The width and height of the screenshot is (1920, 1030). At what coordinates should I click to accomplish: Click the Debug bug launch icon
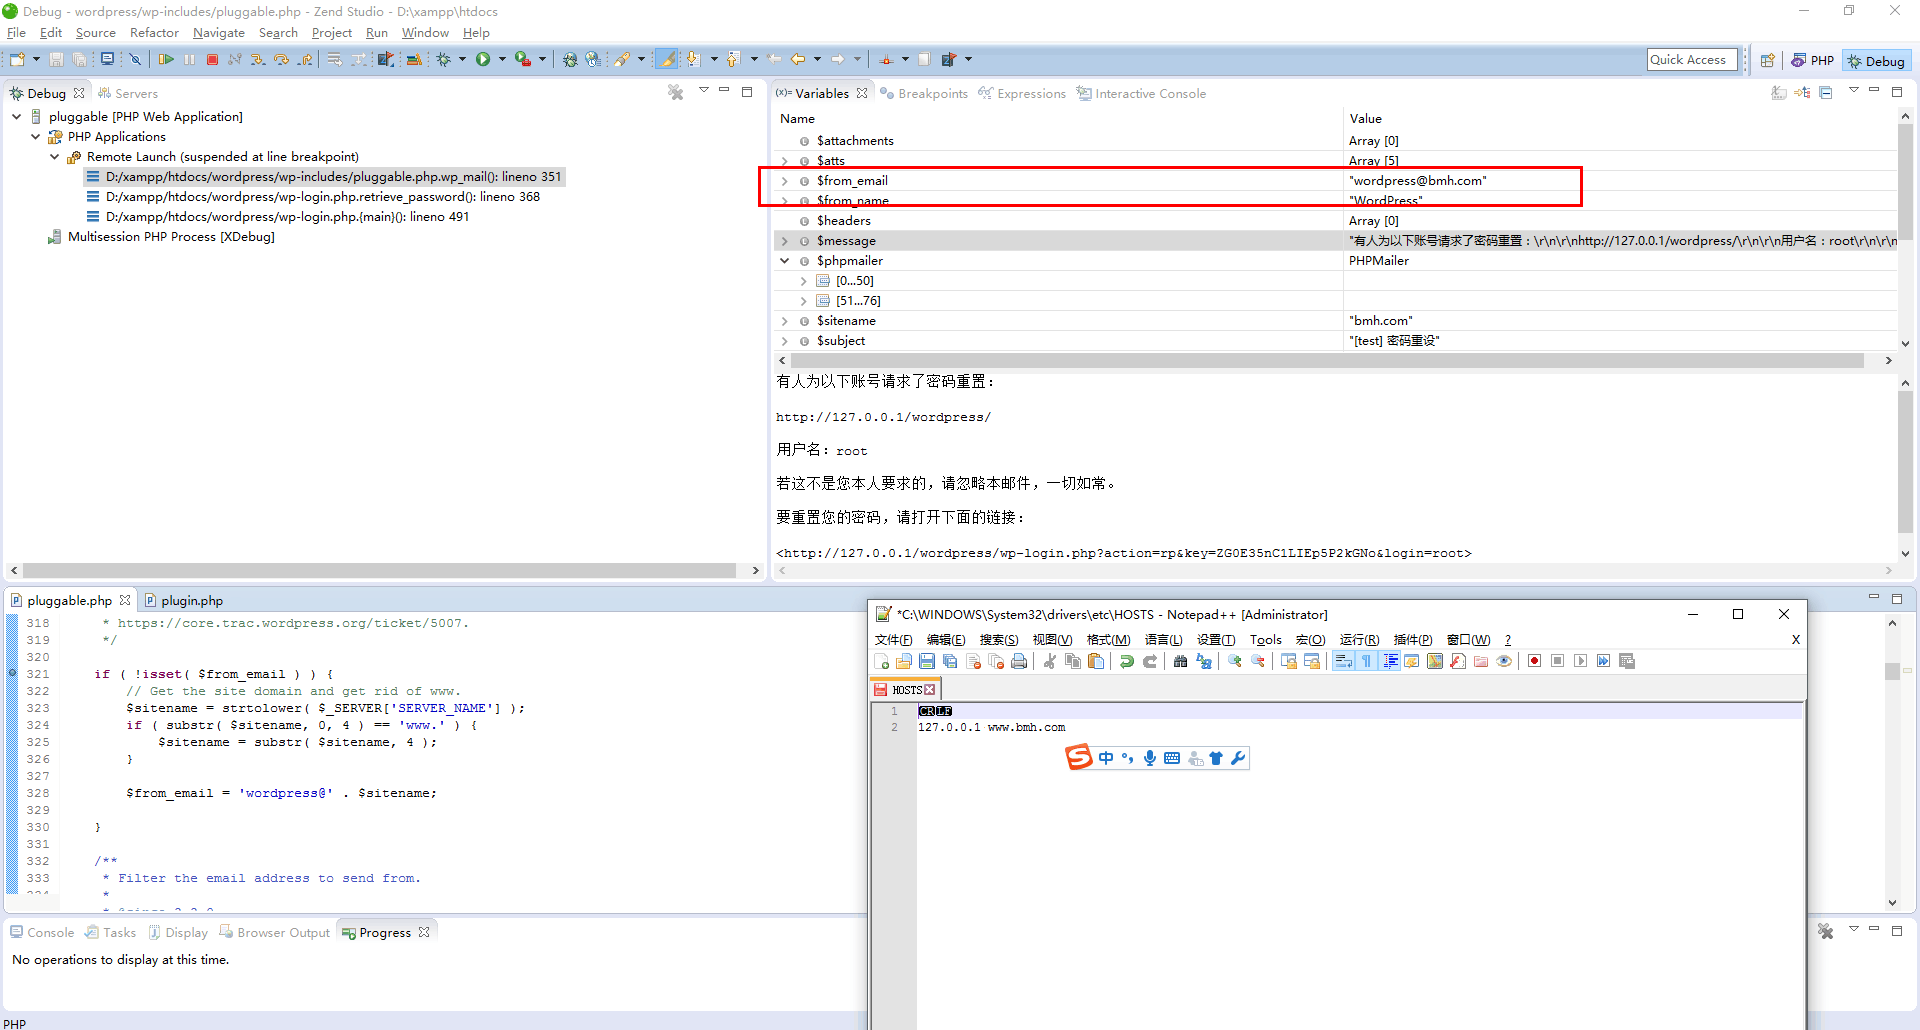pyautogui.click(x=443, y=60)
